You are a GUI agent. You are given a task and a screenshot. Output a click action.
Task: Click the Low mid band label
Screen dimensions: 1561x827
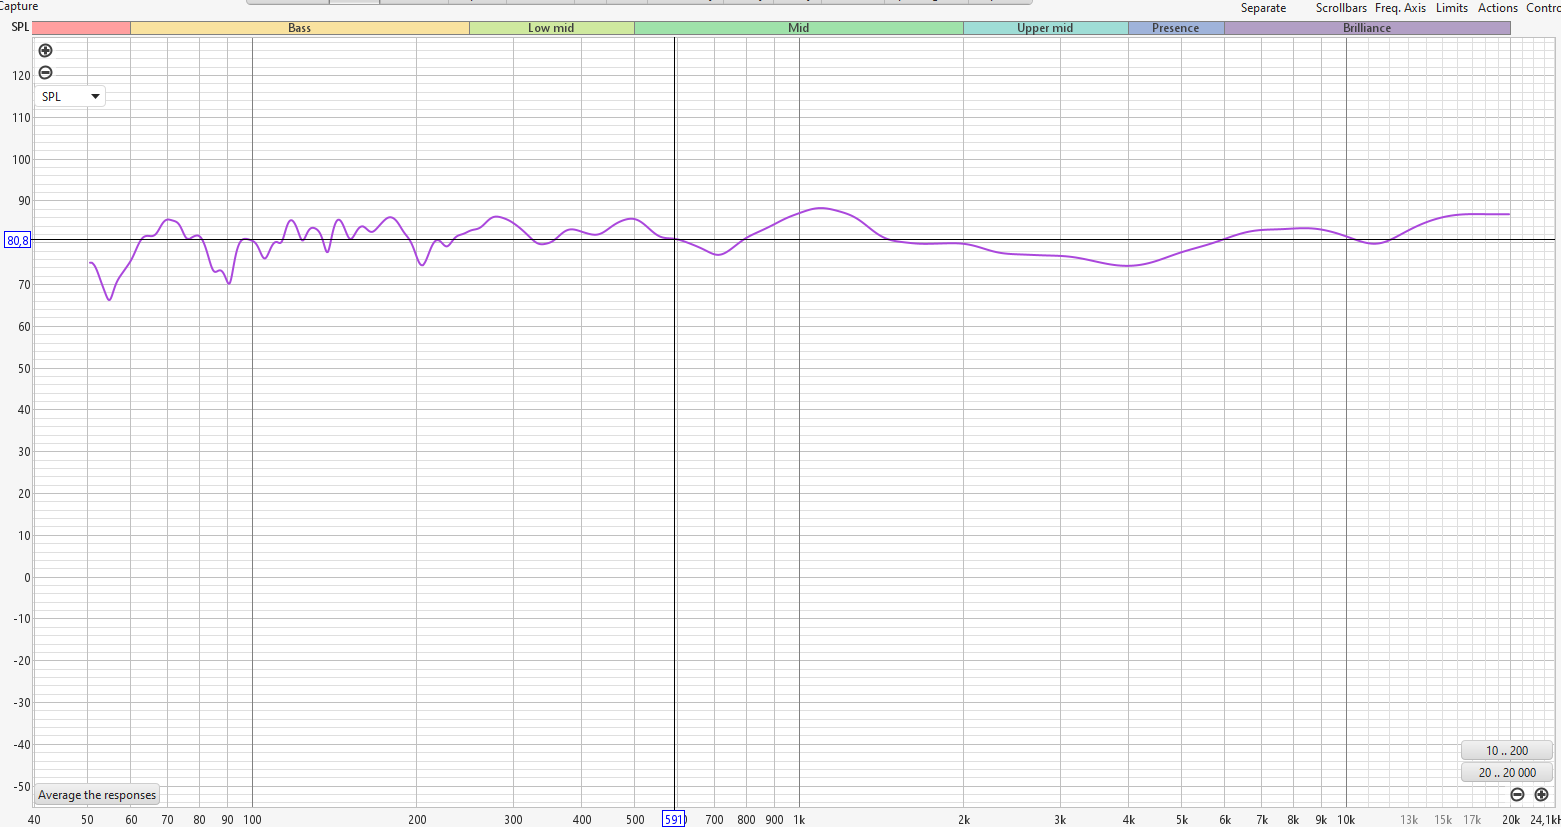tap(551, 28)
